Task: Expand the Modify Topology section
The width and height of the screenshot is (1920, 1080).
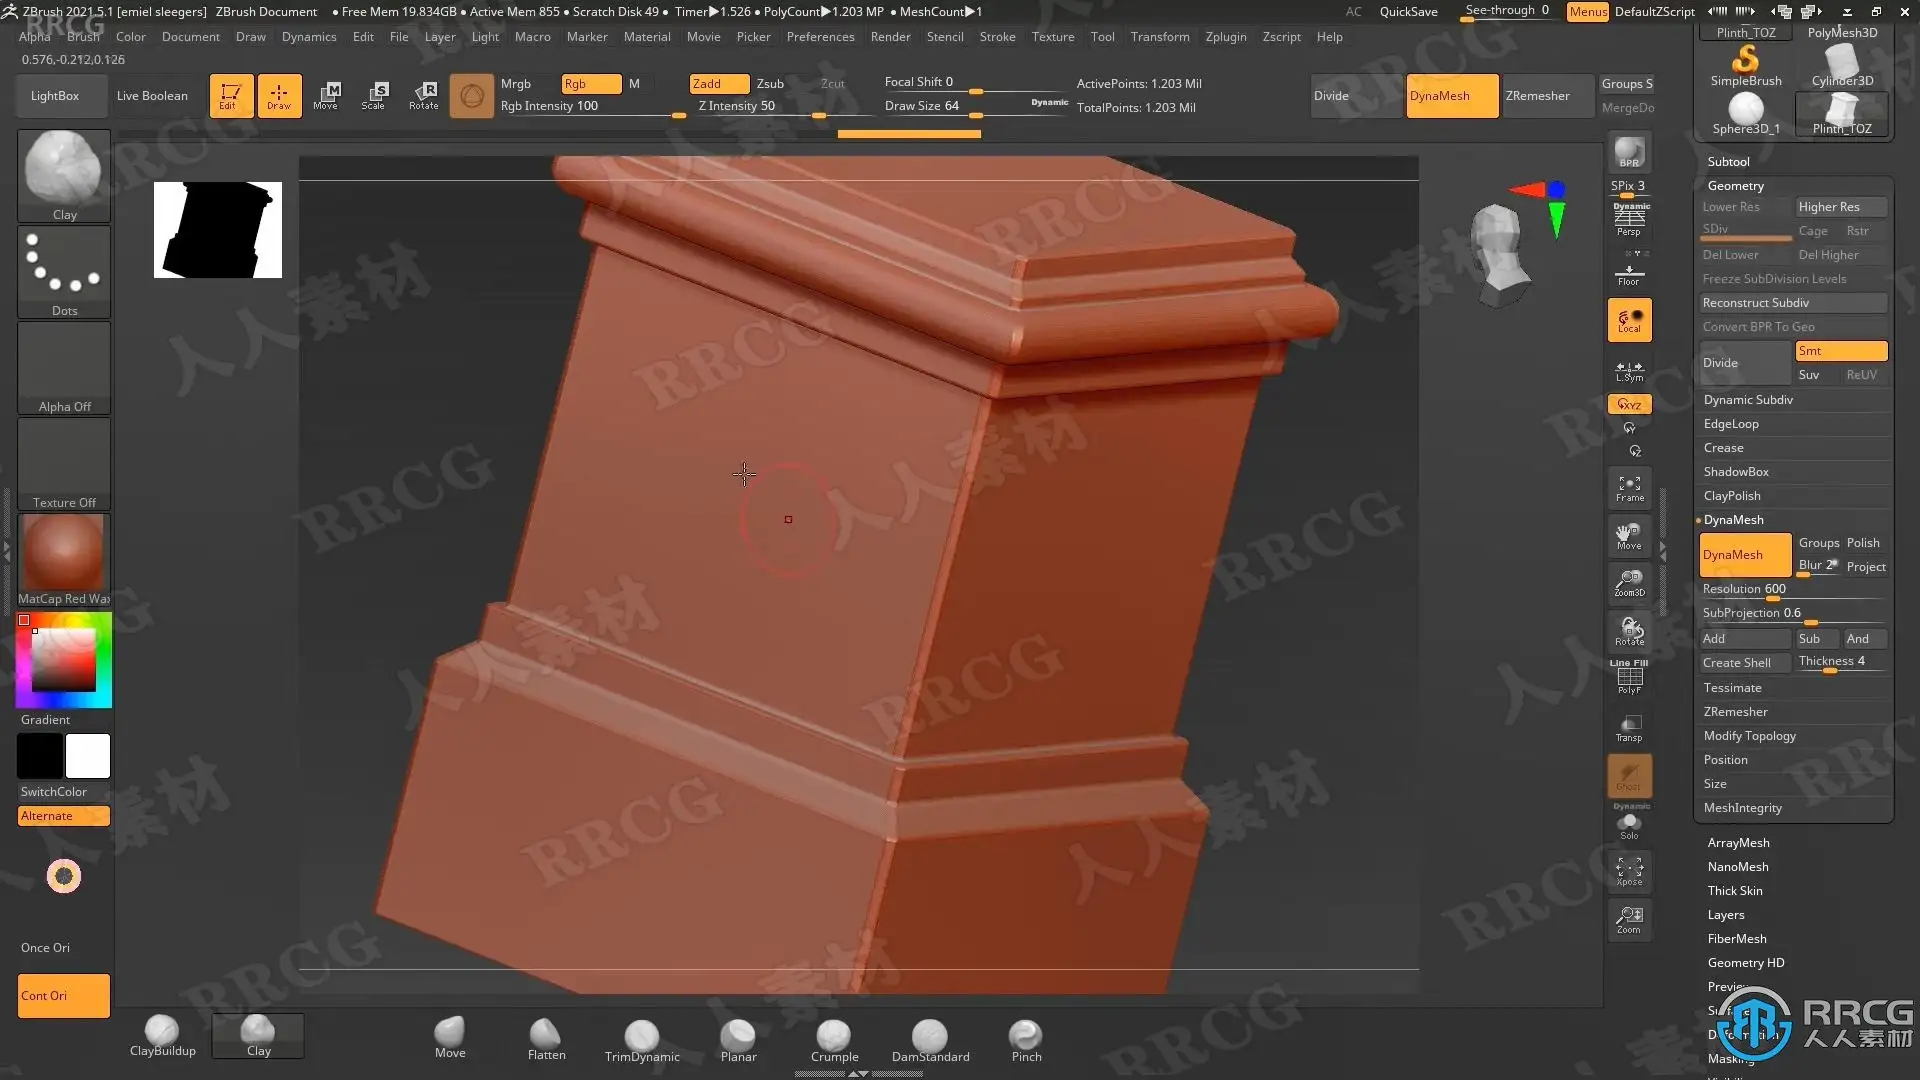Action: click(x=1749, y=736)
